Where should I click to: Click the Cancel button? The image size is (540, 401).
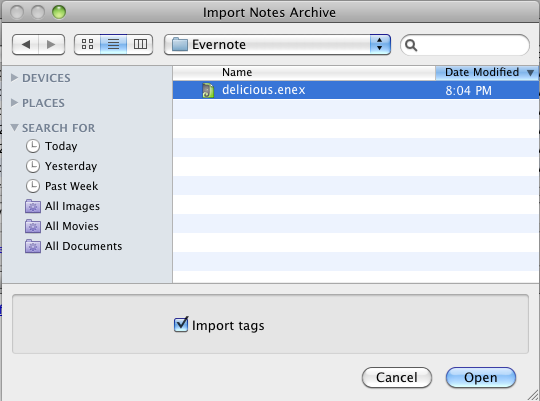tap(397, 377)
